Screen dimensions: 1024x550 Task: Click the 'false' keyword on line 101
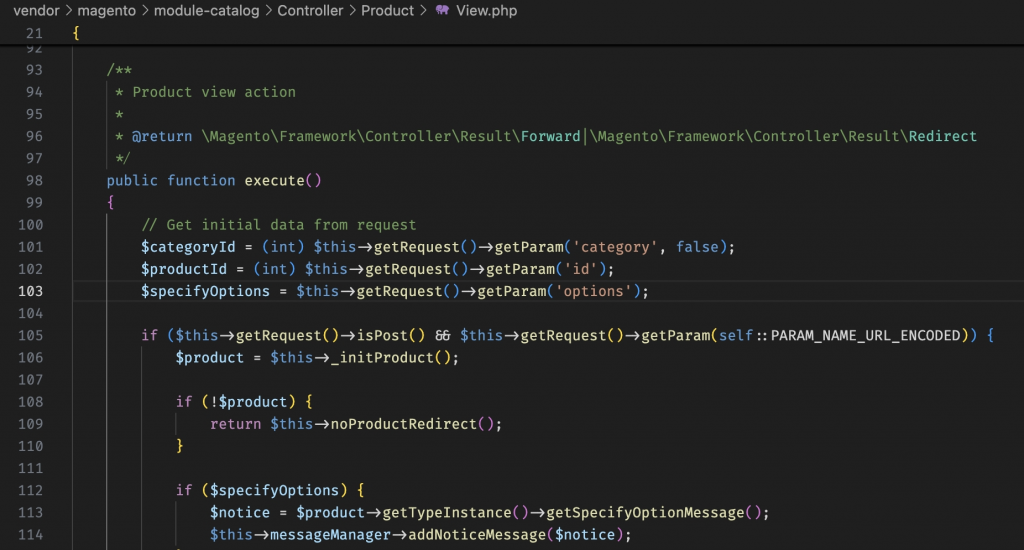[697, 247]
